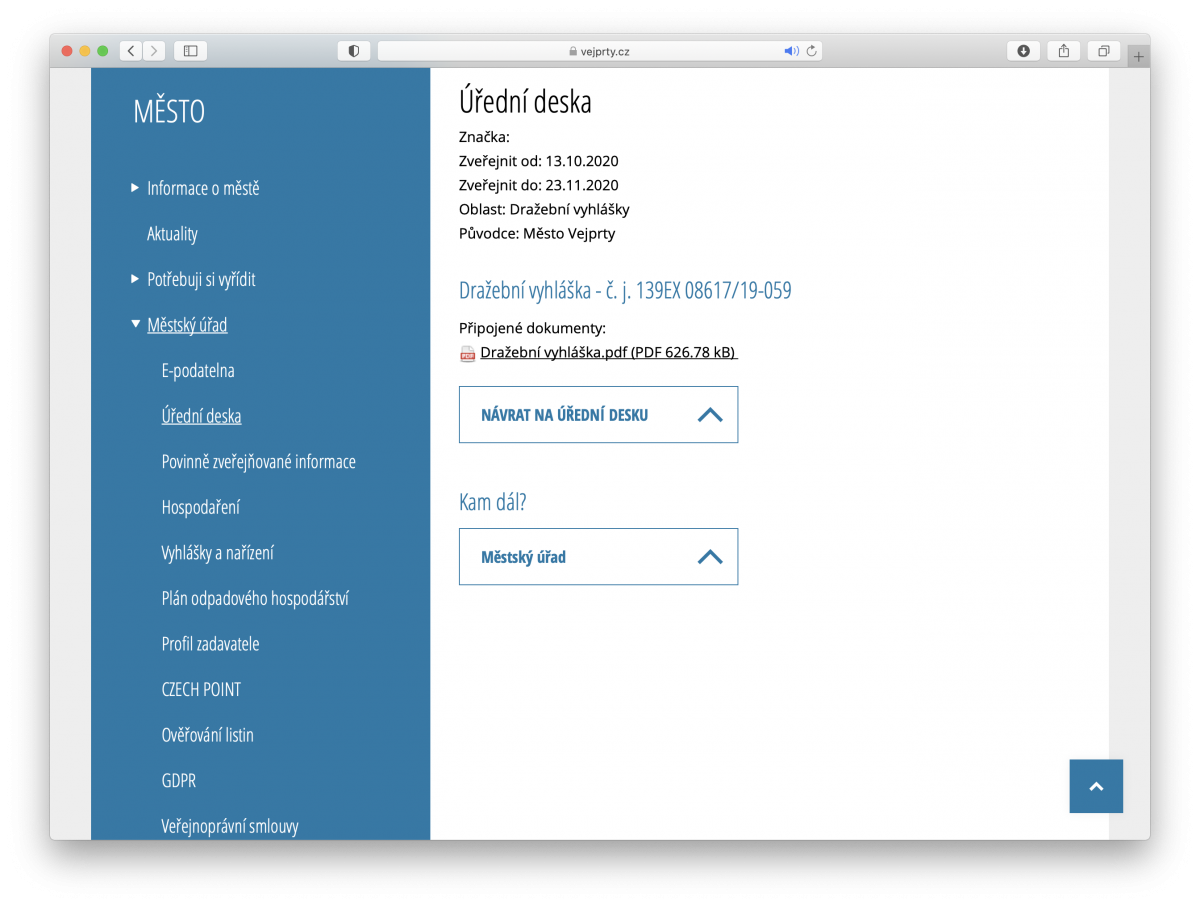1200x906 pixels.
Task: Select E-podatelna from sidebar menu
Action: (x=198, y=371)
